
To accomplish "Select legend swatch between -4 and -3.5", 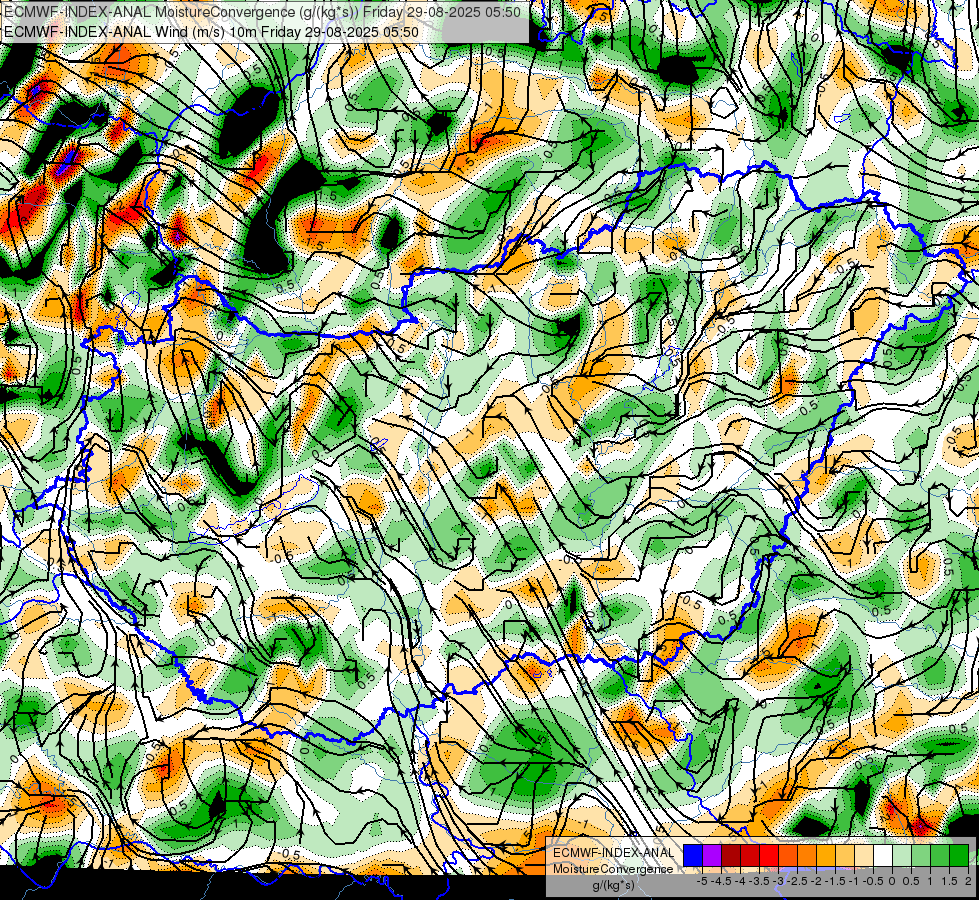I will 750,856.
